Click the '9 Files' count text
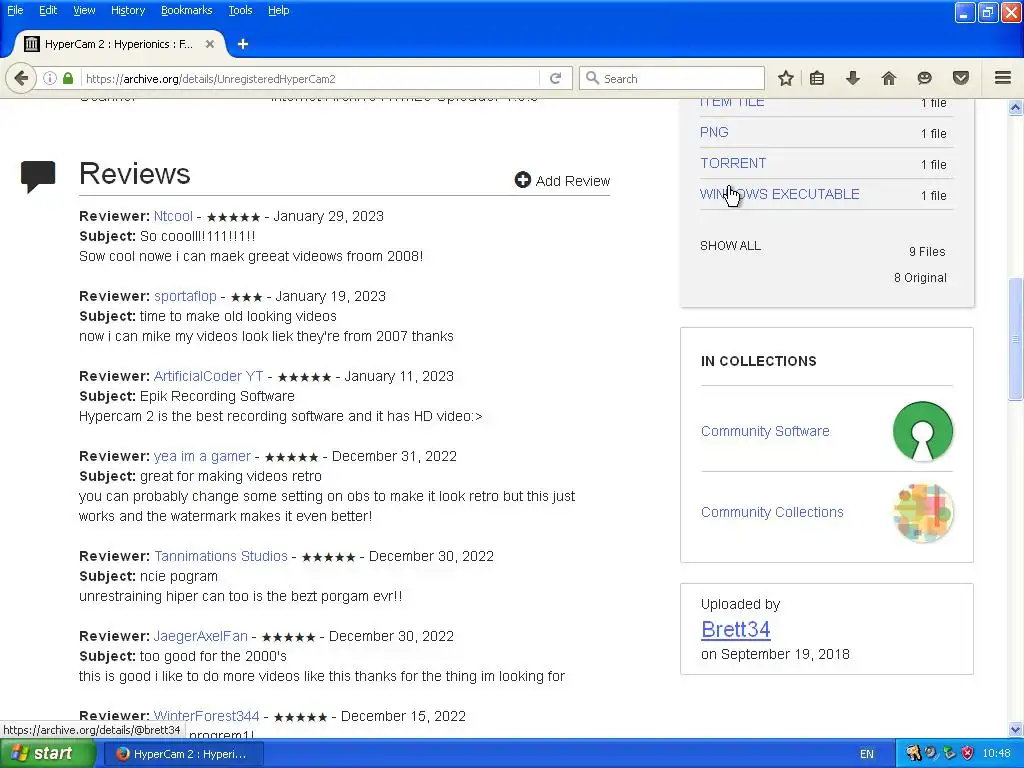The height and width of the screenshot is (768, 1024). pos(927,251)
